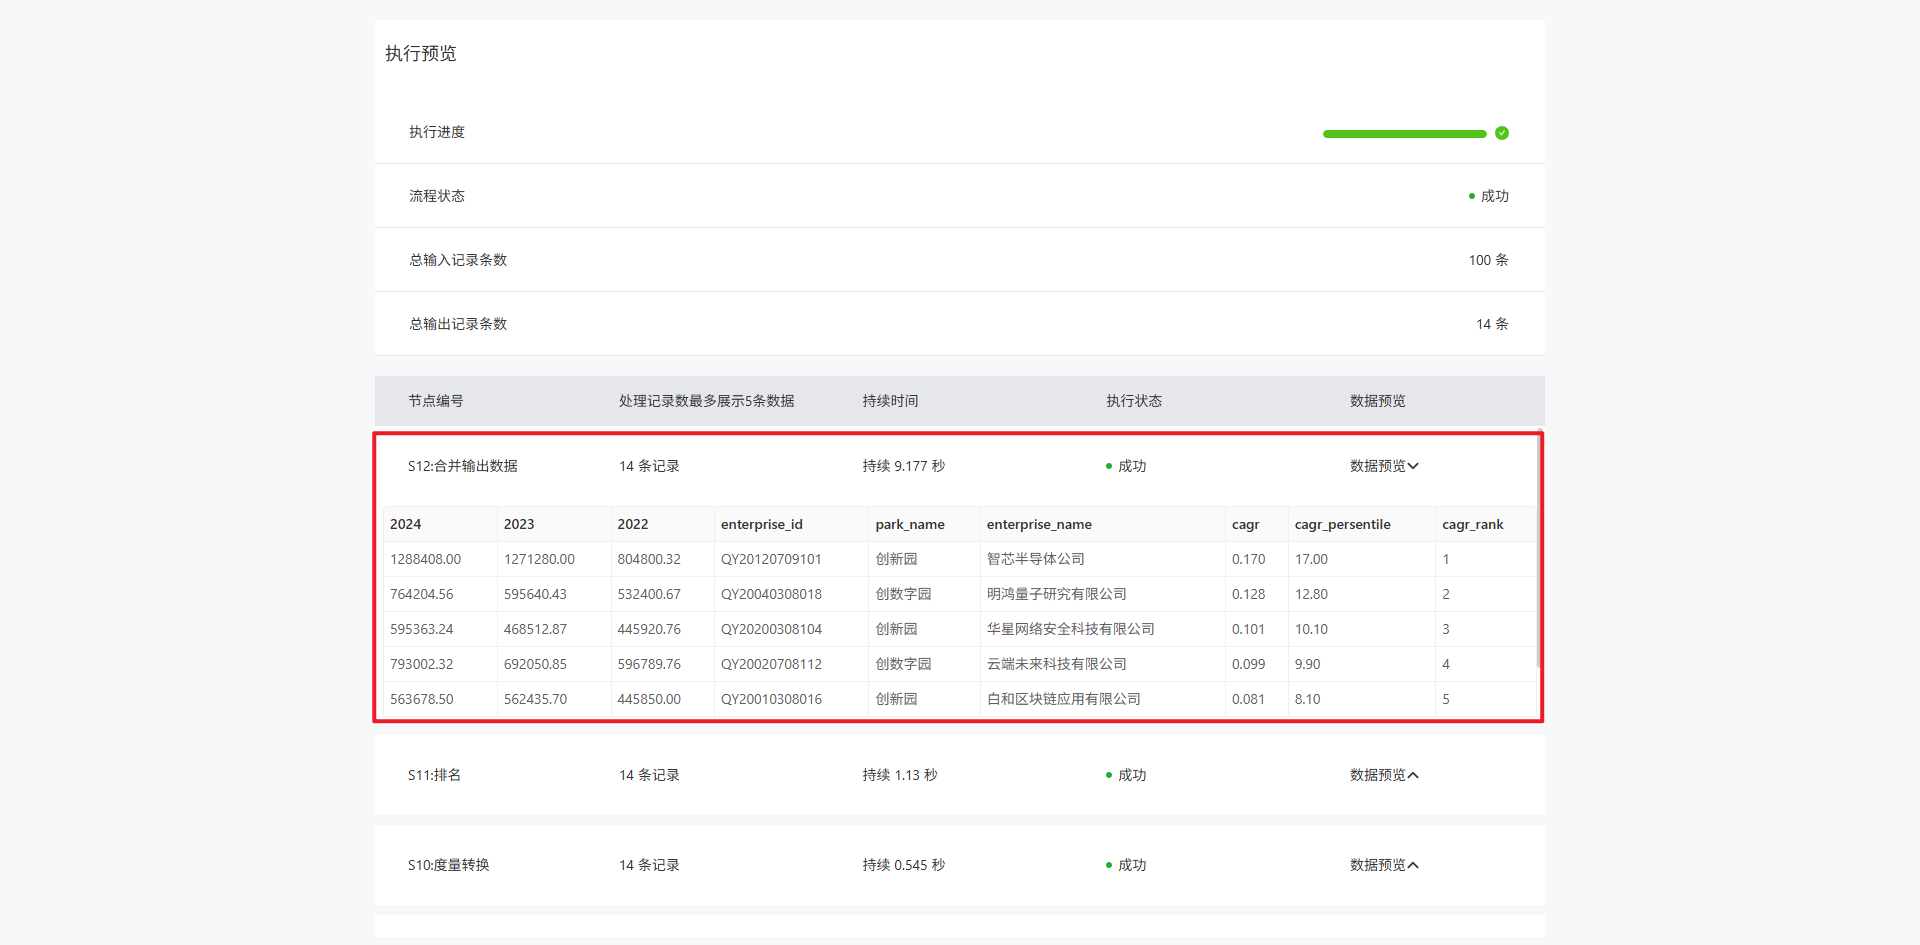Click the cagr_rank column header
Viewport: 1920px width, 945px height.
pyautogui.click(x=1472, y=524)
